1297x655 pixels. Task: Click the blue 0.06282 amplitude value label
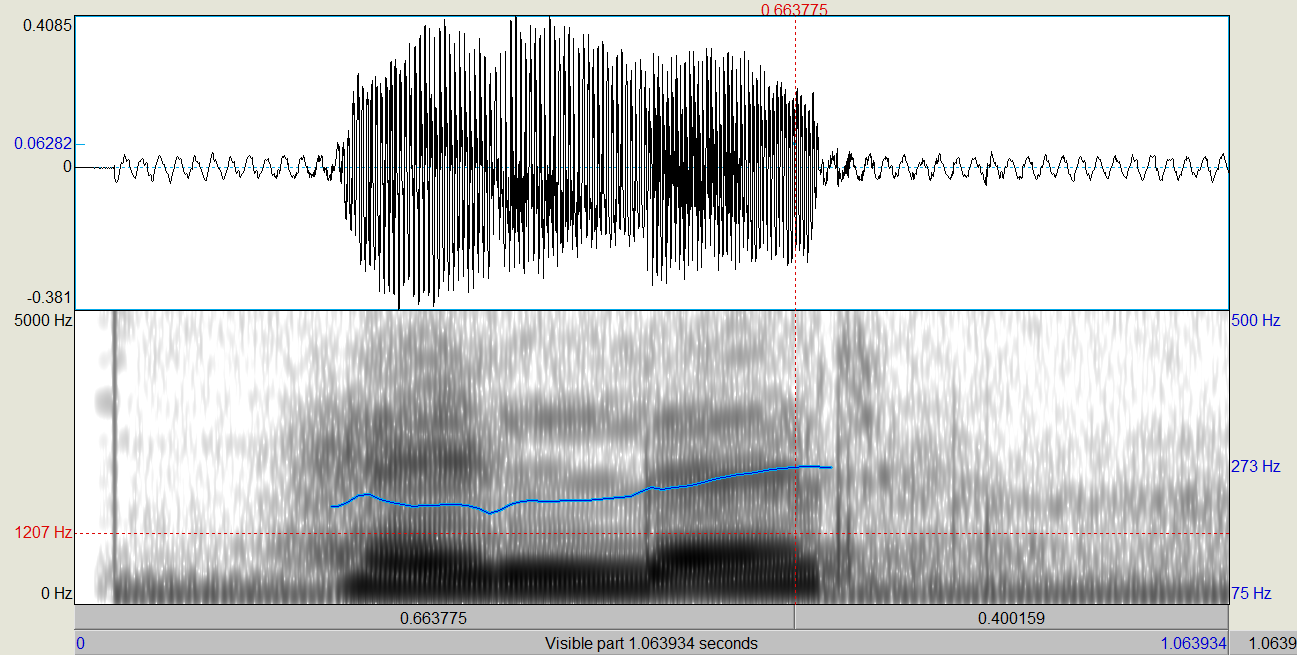point(43,143)
